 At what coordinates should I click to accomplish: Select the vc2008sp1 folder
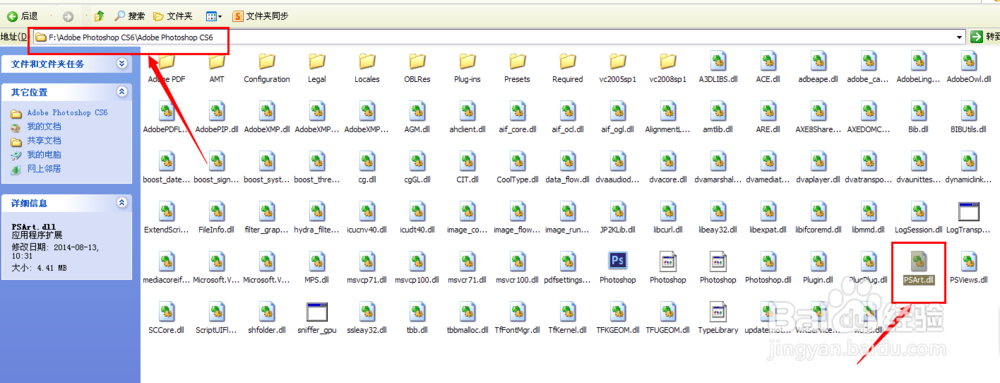(x=667, y=68)
